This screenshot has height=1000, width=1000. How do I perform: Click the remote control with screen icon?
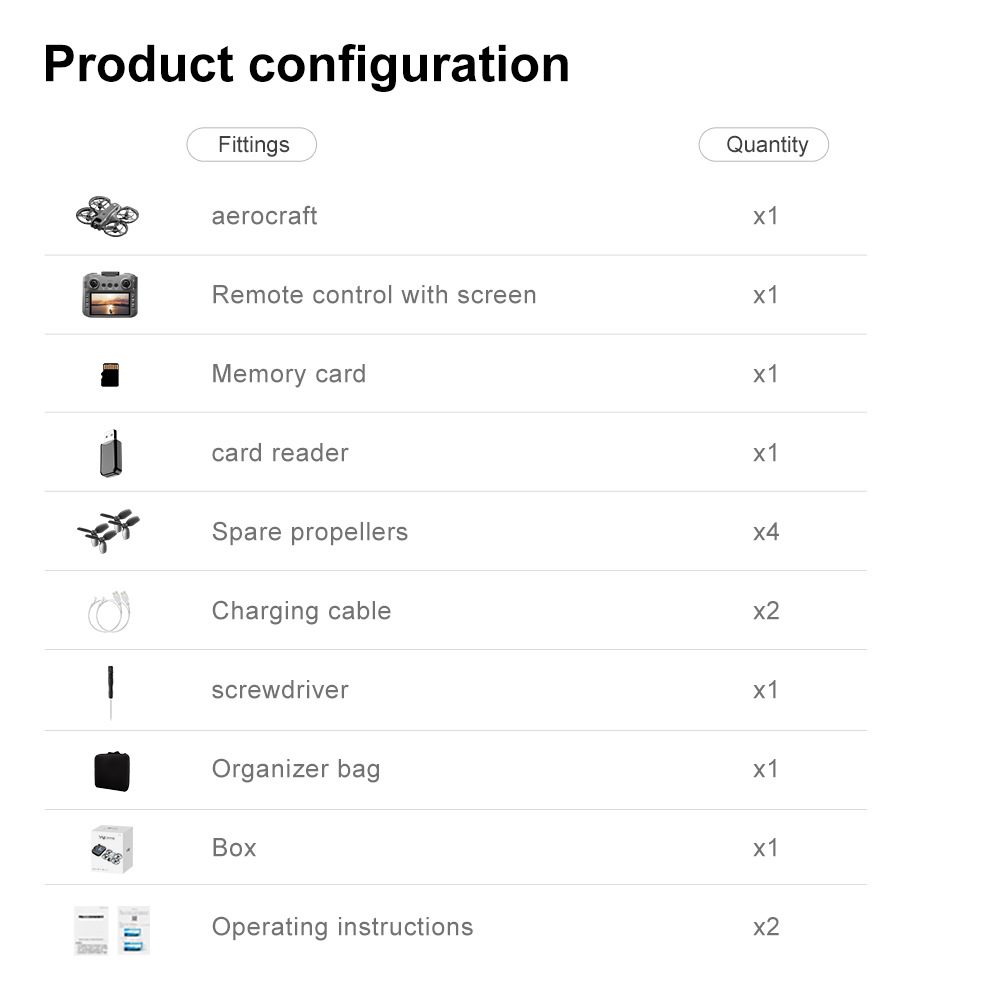tap(110, 295)
